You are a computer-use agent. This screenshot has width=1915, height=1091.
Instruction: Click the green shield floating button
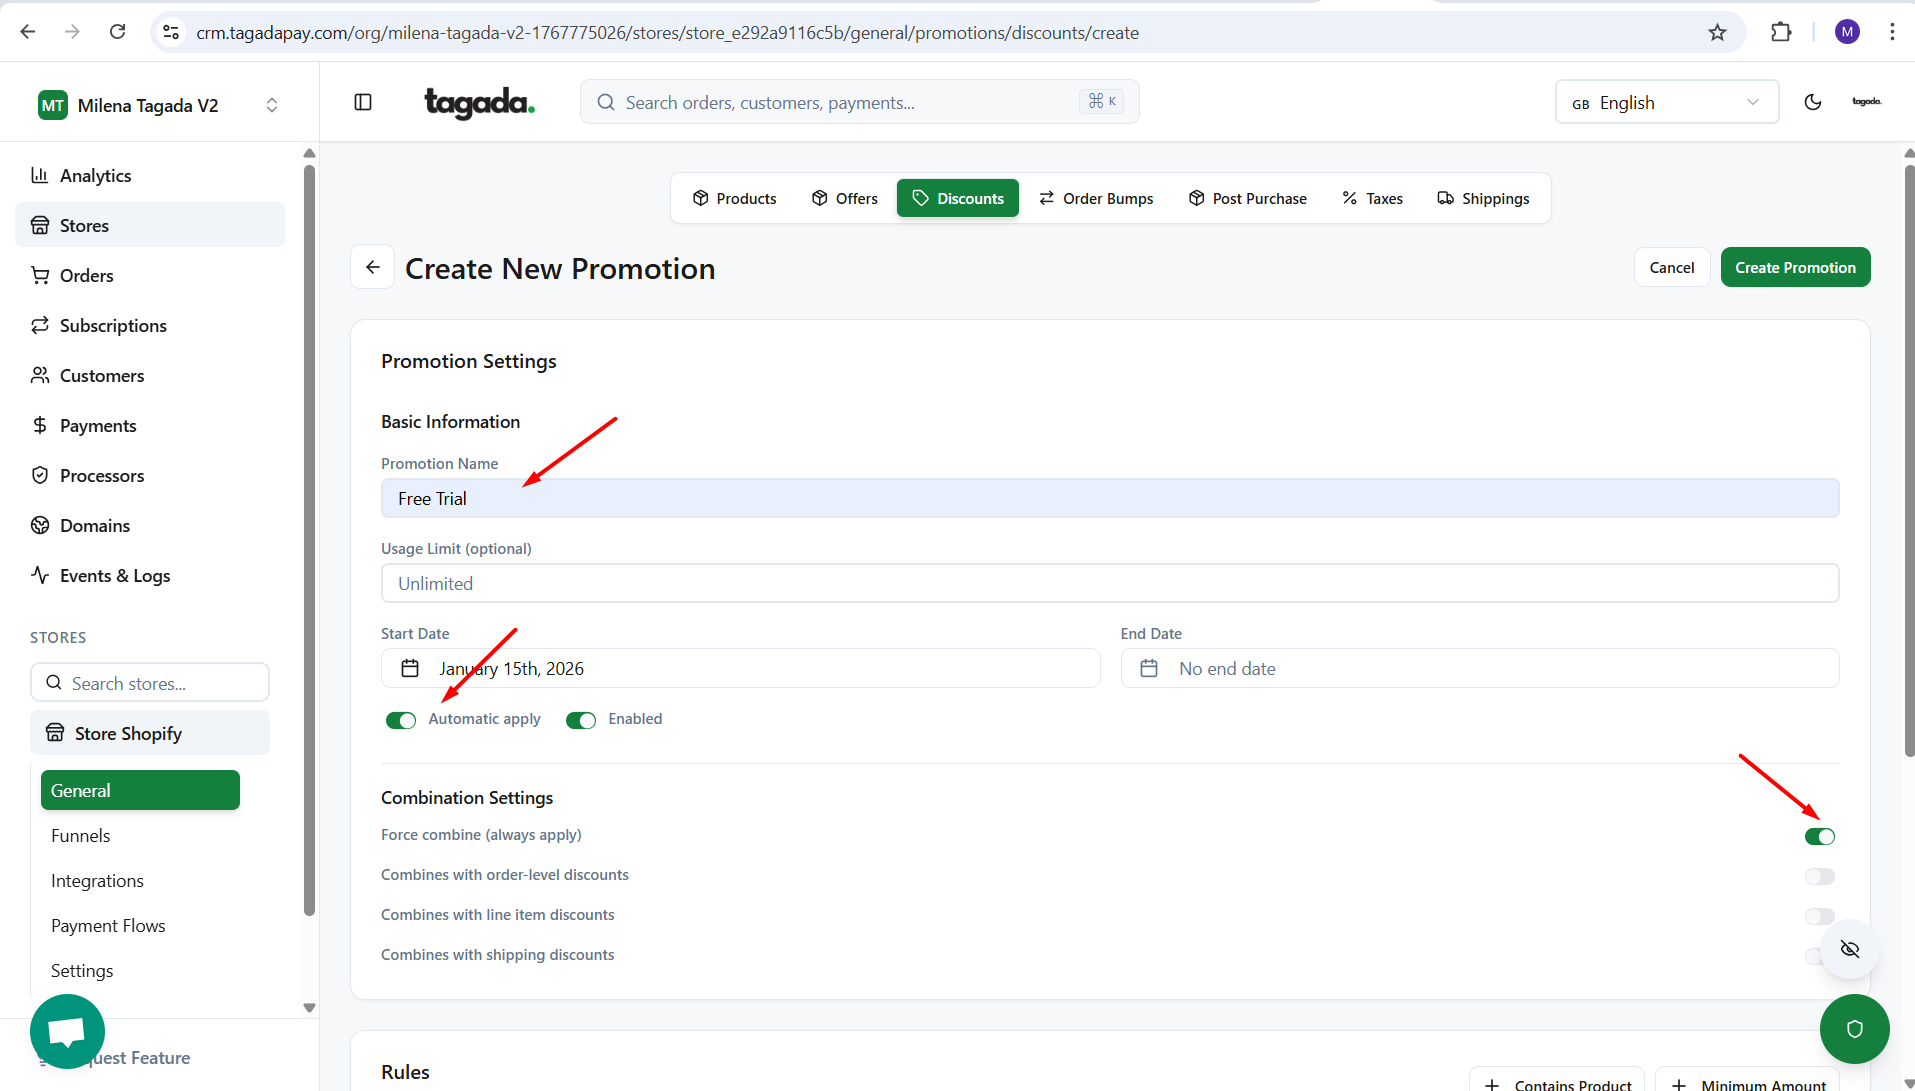(1854, 1029)
